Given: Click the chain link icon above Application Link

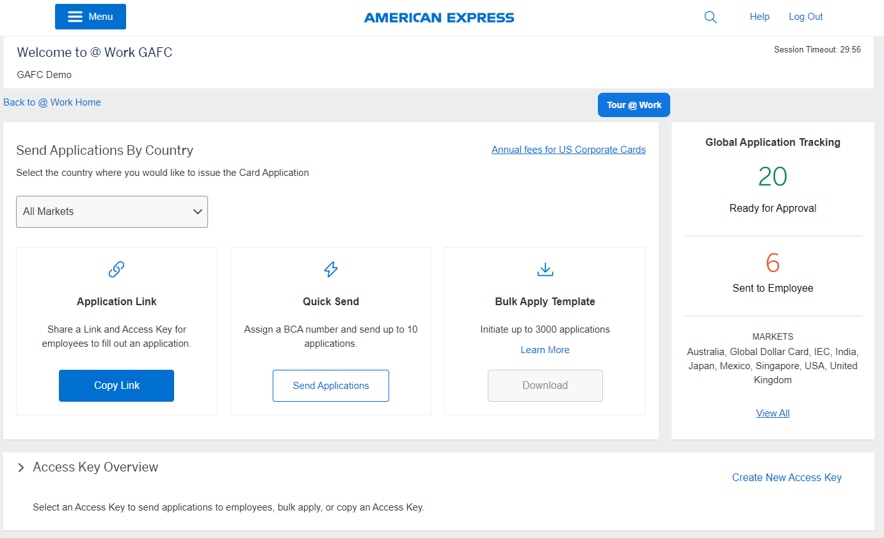Looking at the screenshot, I should point(116,269).
